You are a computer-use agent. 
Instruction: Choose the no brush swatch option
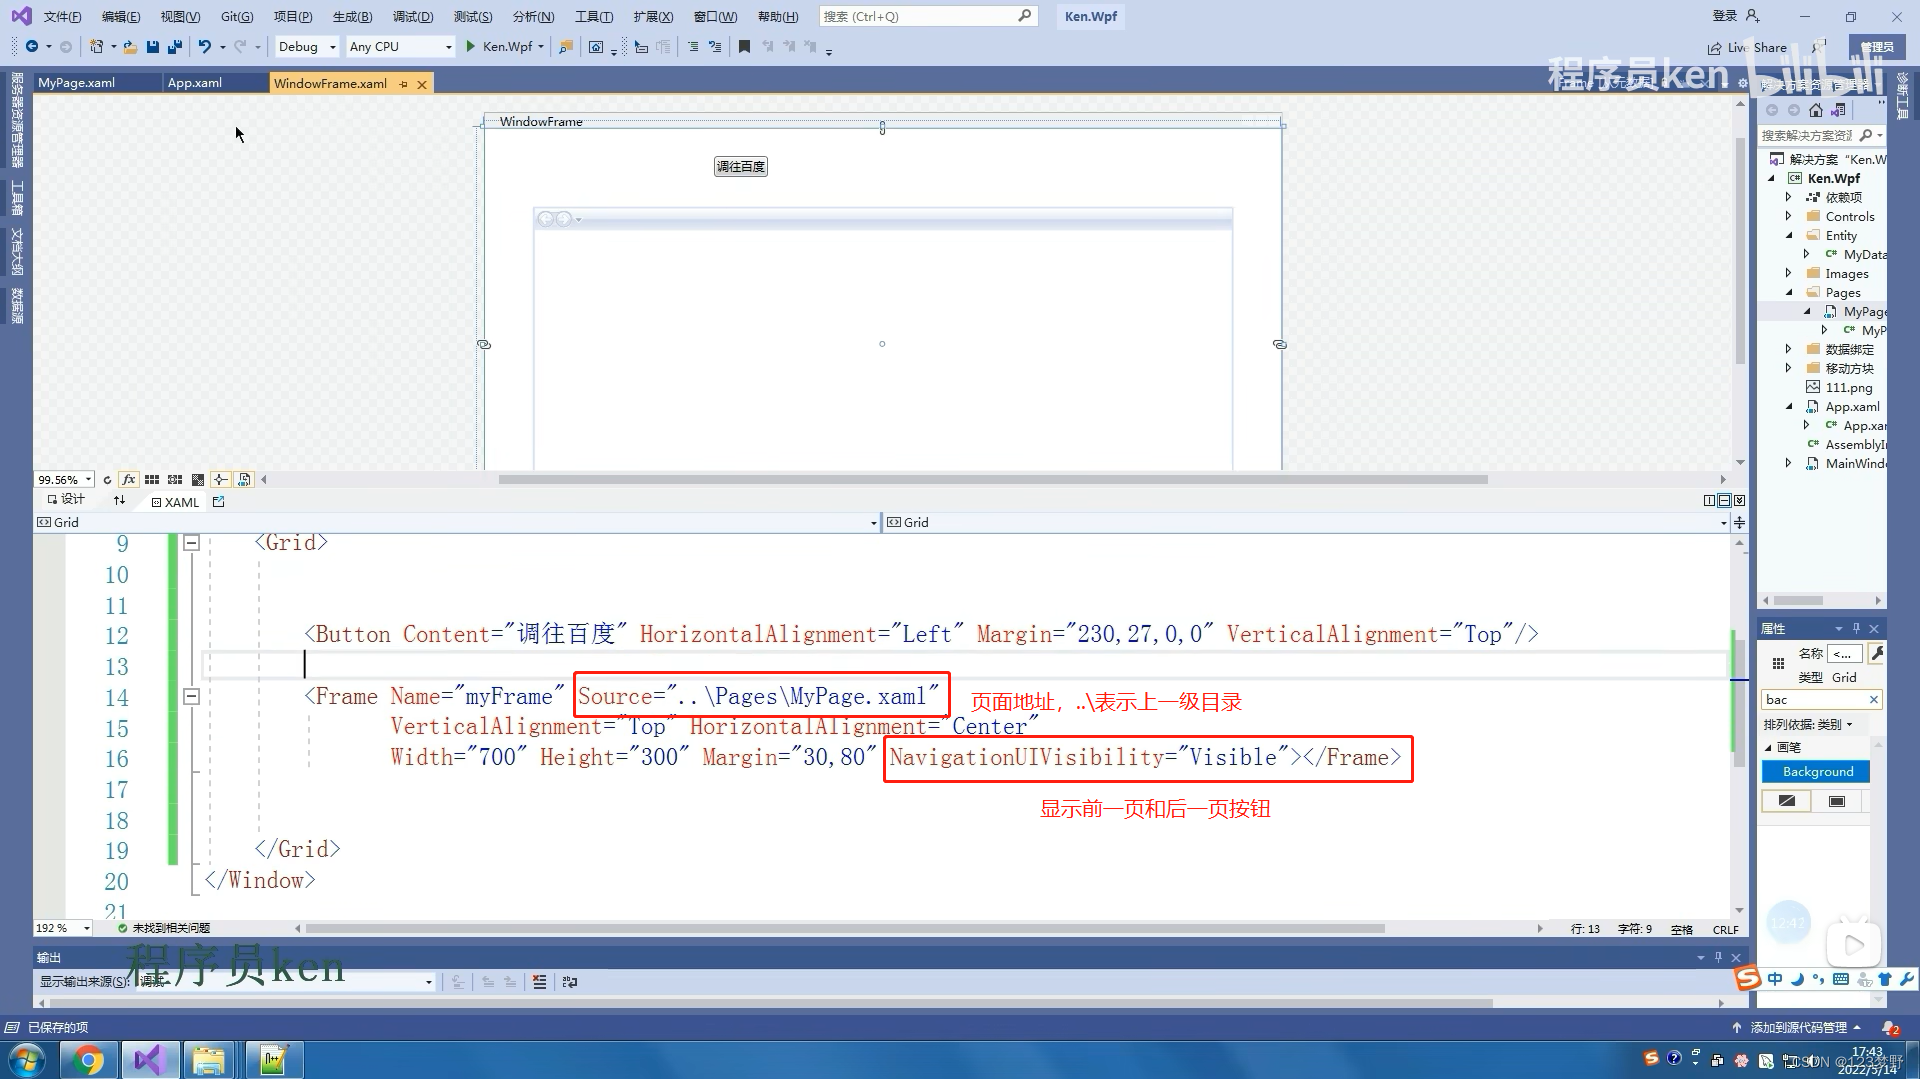[1787, 801]
